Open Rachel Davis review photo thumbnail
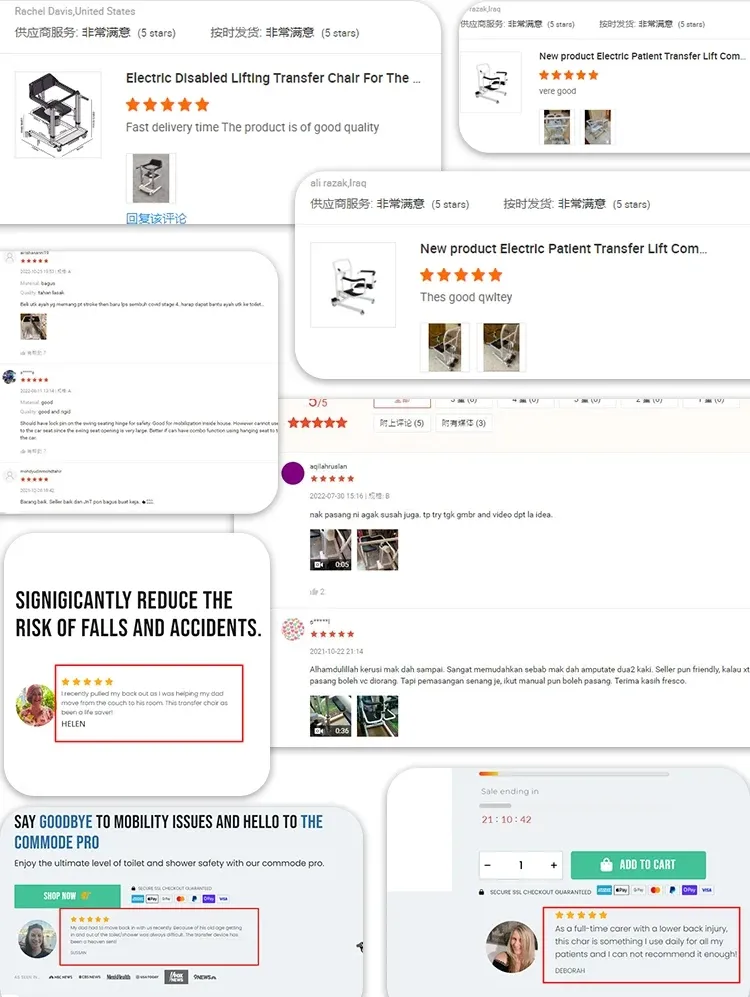 tap(151, 178)
